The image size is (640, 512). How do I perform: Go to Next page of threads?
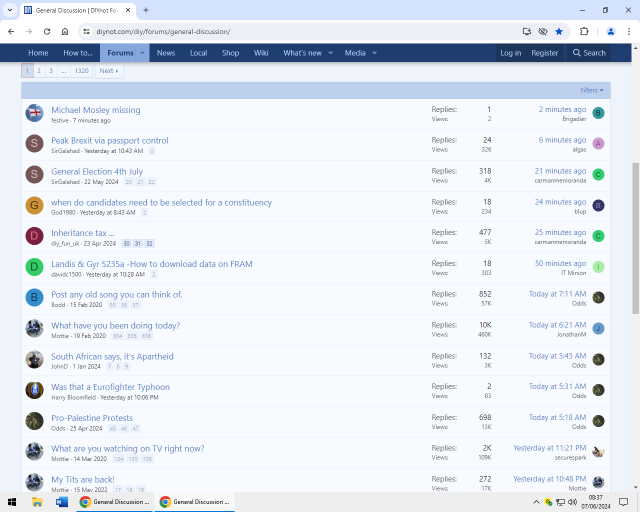tap(108, 71)
